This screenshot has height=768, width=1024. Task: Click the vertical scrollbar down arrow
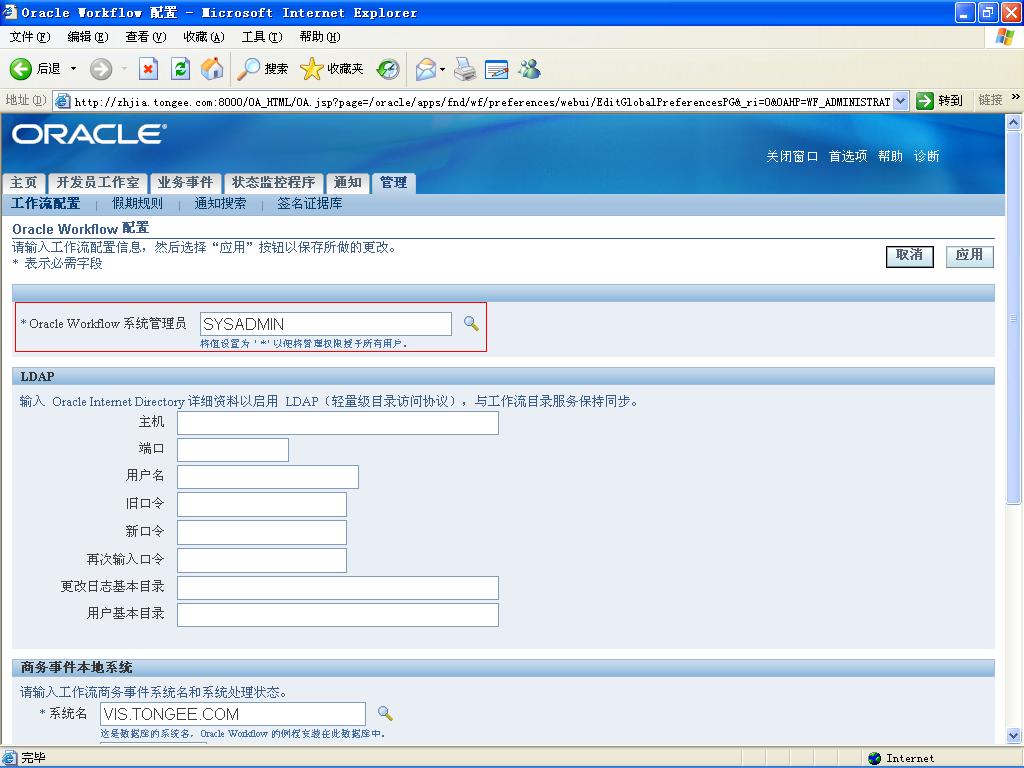pyautogui.click(x=1014, y=735)
